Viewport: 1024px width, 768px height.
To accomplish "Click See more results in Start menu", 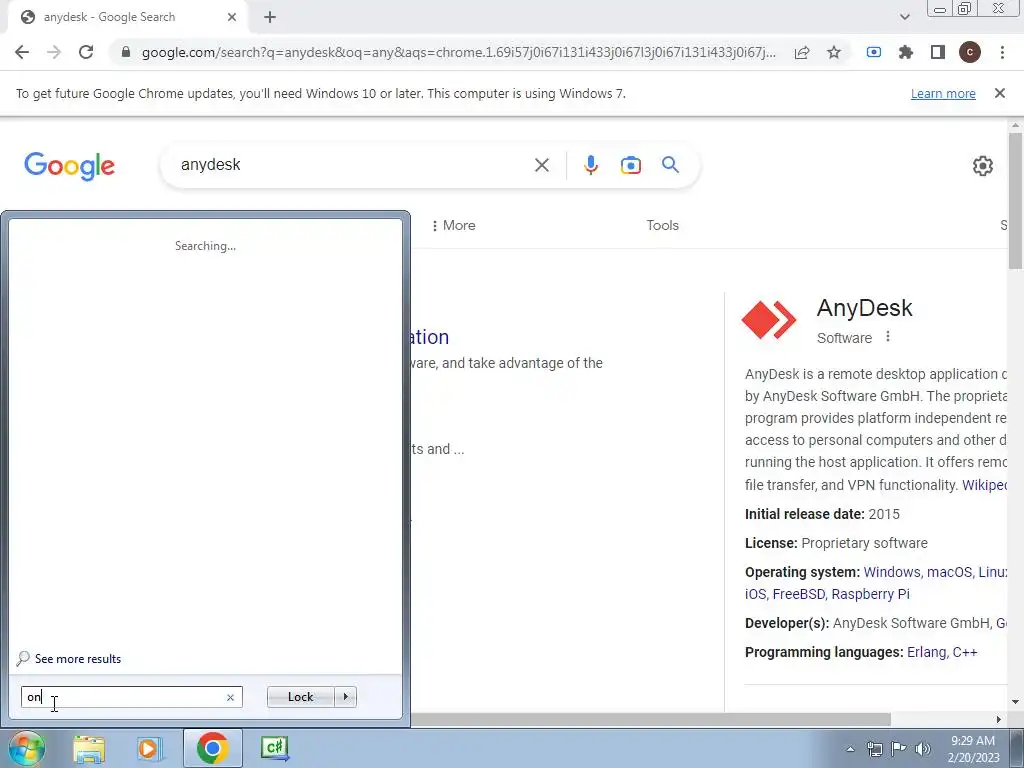I will (x=69, y=659).
